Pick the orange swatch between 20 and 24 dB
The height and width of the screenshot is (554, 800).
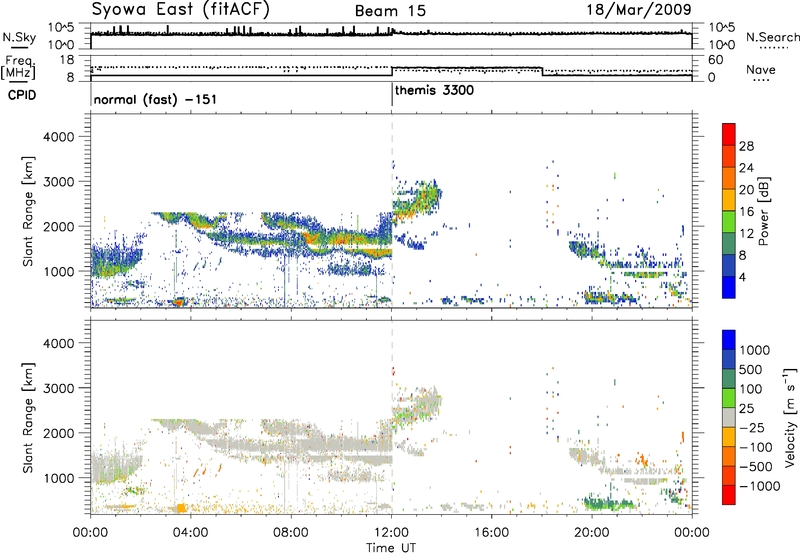(x=729, y=179)
